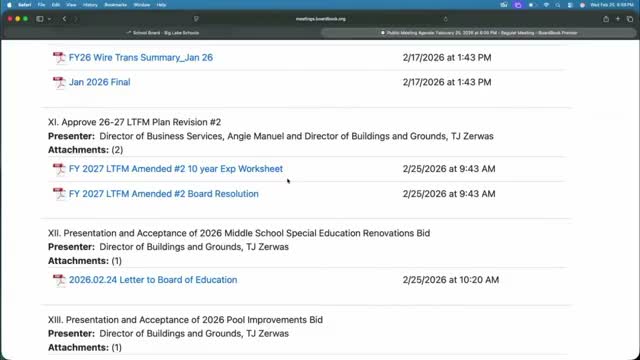Click PDF icon for 10 year Exp Worksheet
Viewport: 640px width, 360px height.
[x=59, y=169]
